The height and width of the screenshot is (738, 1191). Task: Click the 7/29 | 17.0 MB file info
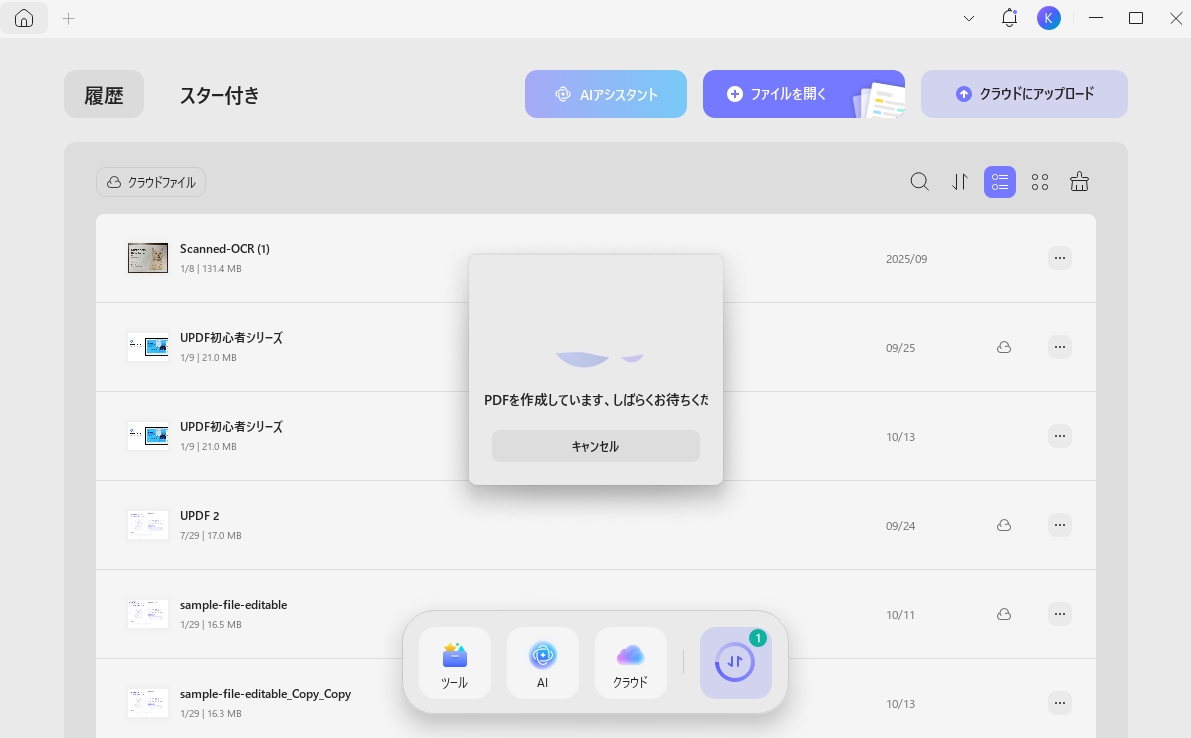point(210,535)
